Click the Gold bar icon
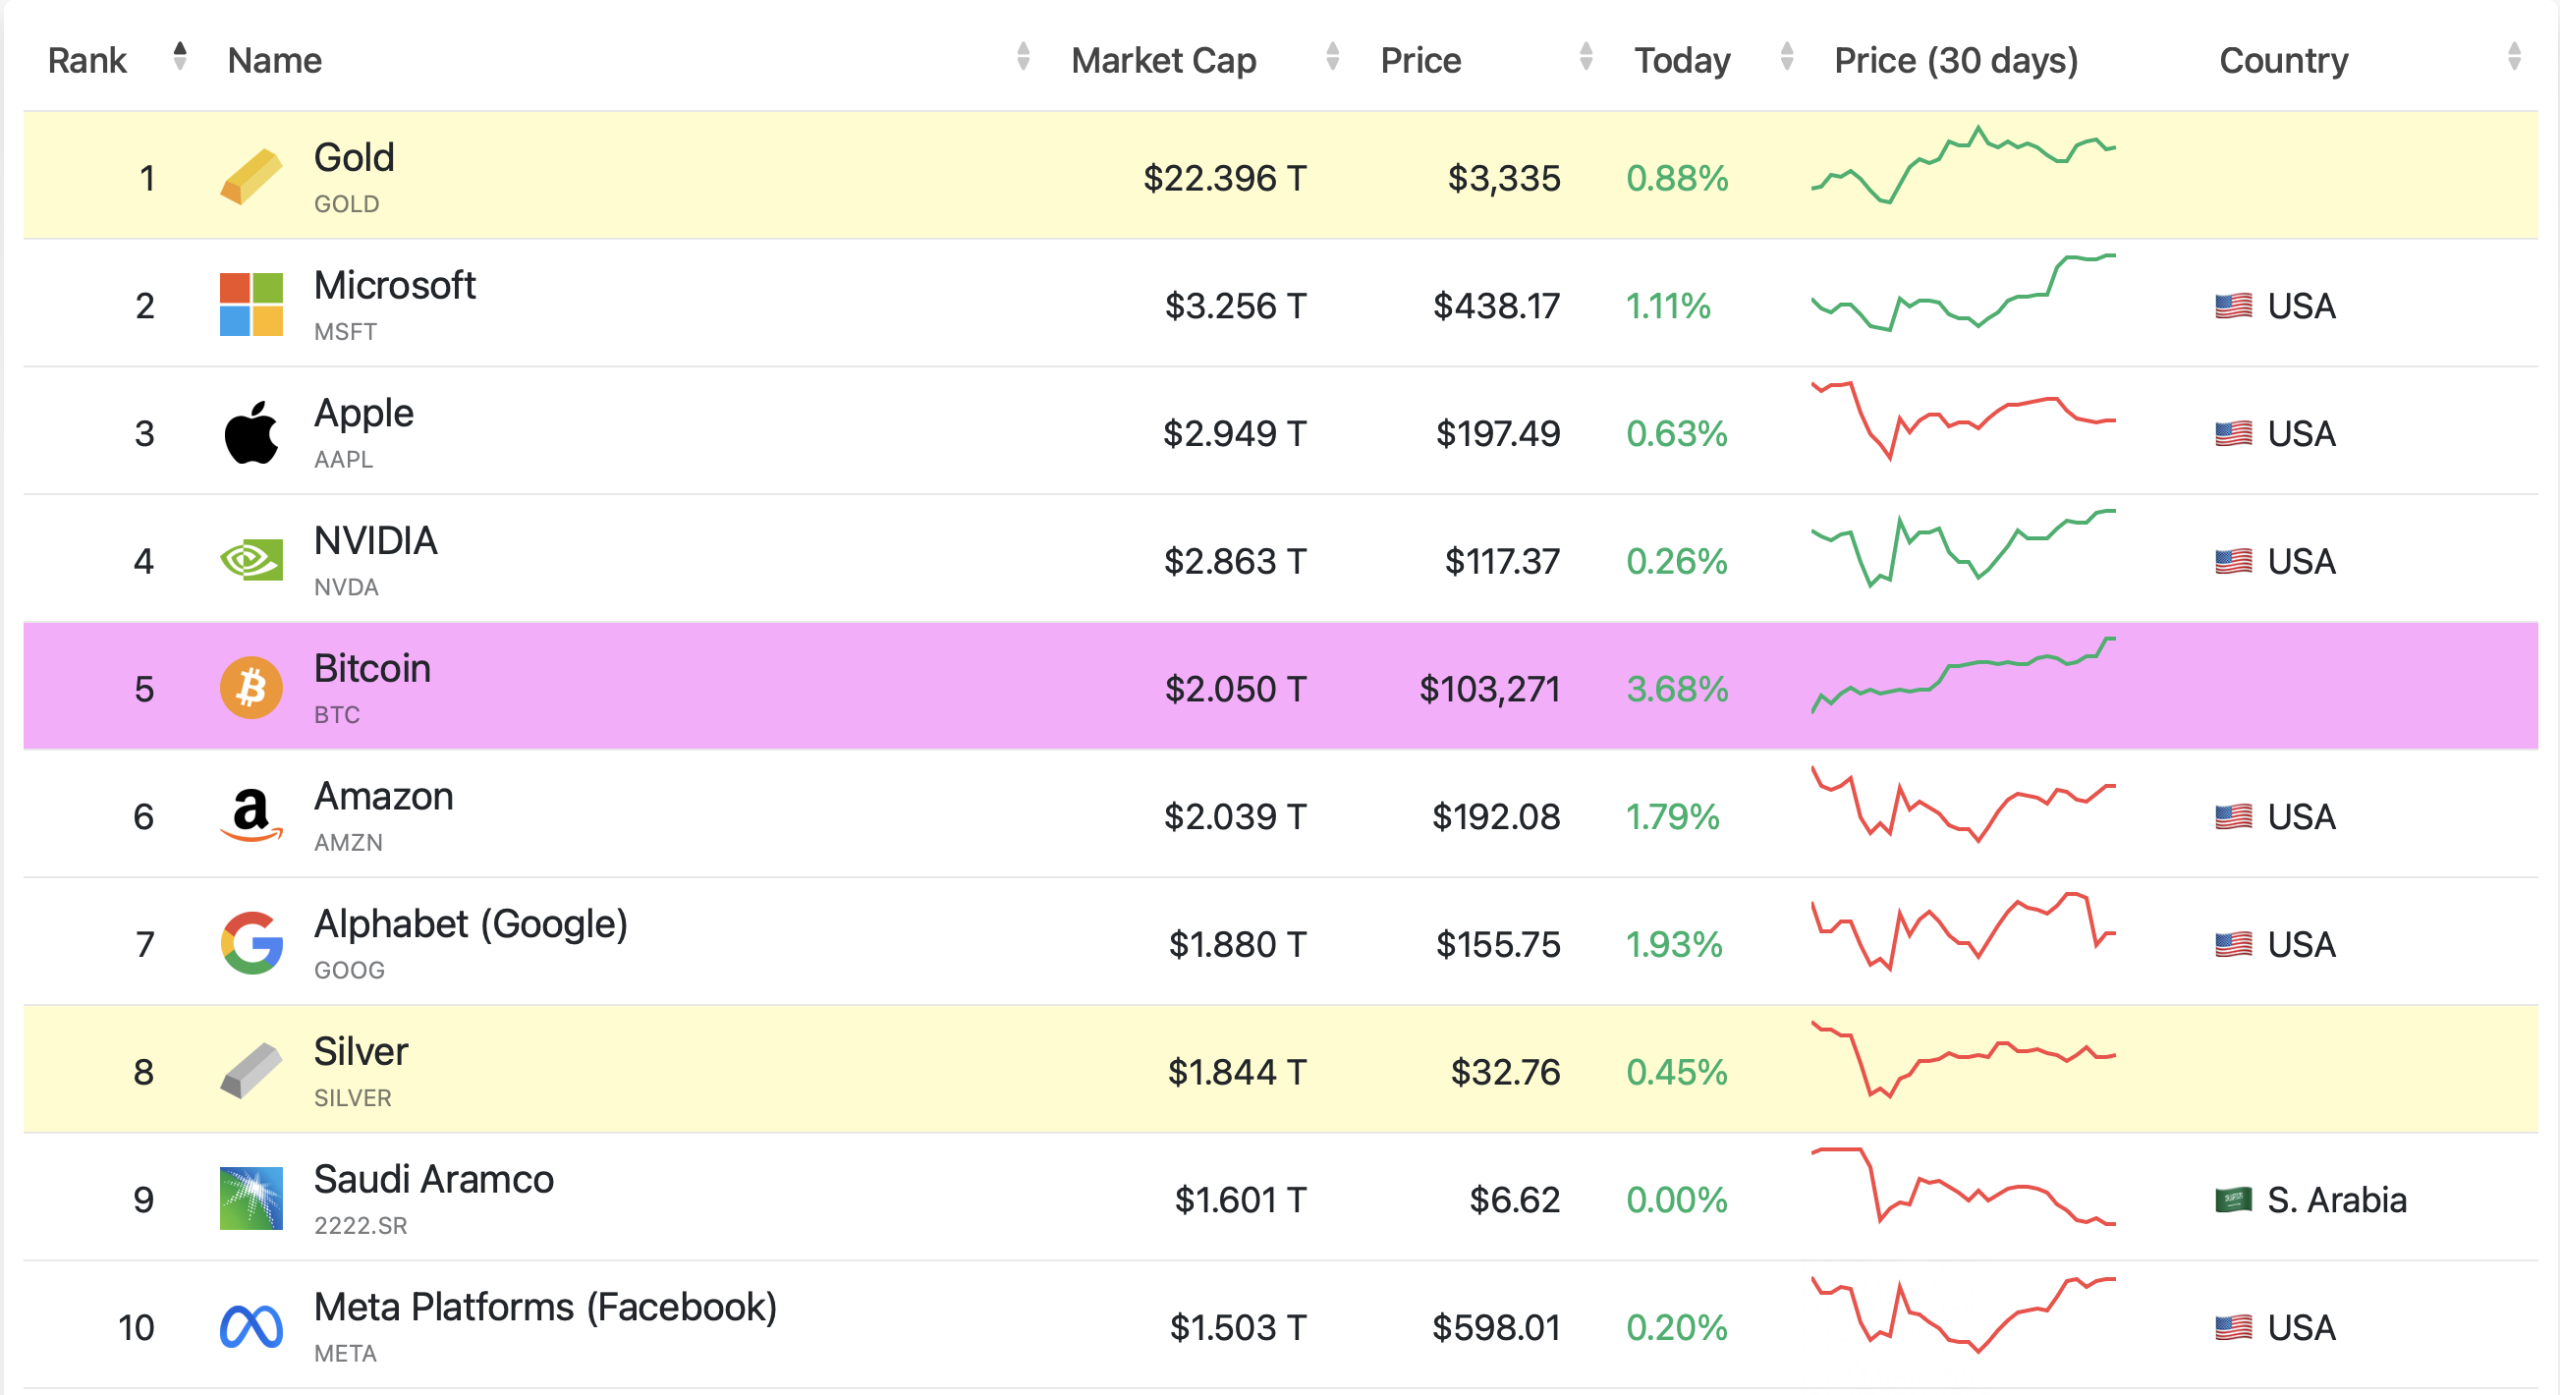The height and width of the screenshot is (1395, 2560). [x=251, y=176]
